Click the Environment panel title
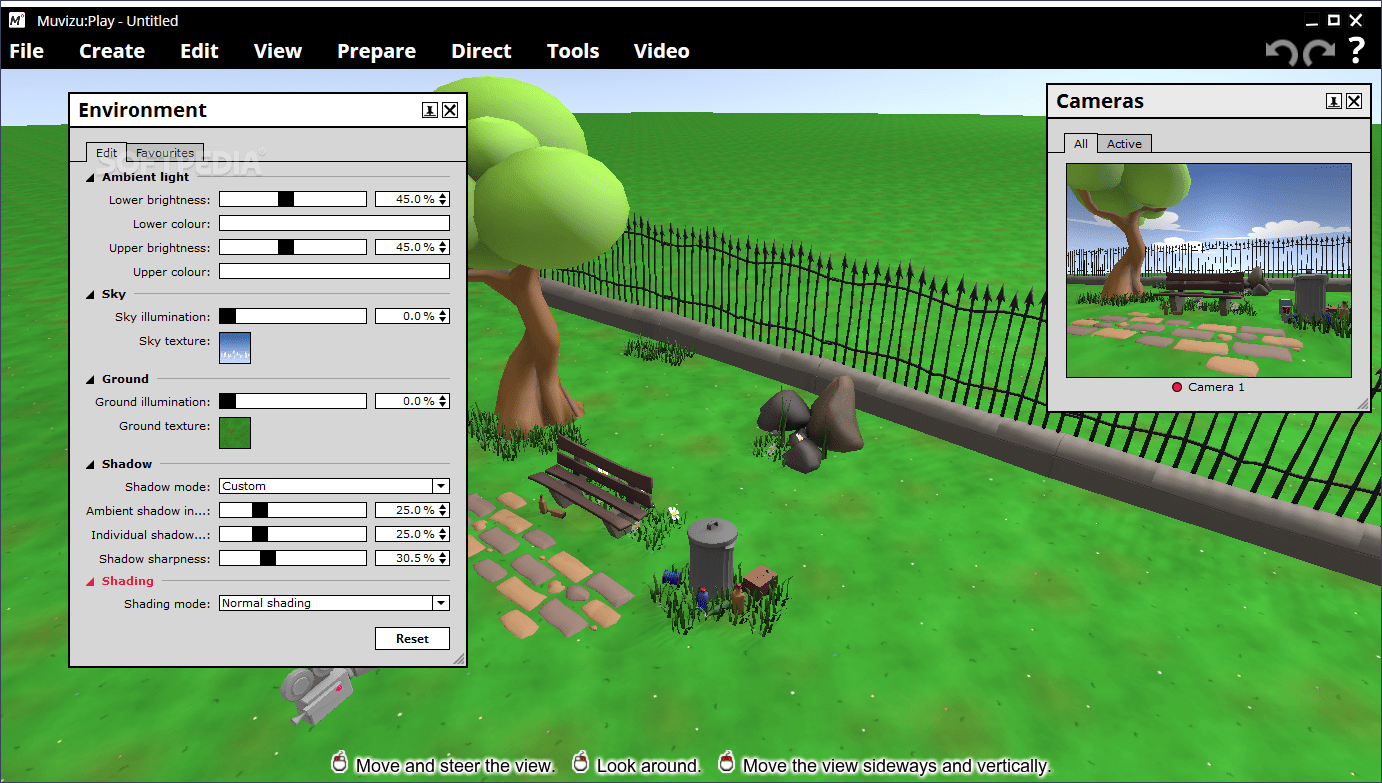This screenshot has height=783, width=1382. pyautogui.click(x=142, y=110)
